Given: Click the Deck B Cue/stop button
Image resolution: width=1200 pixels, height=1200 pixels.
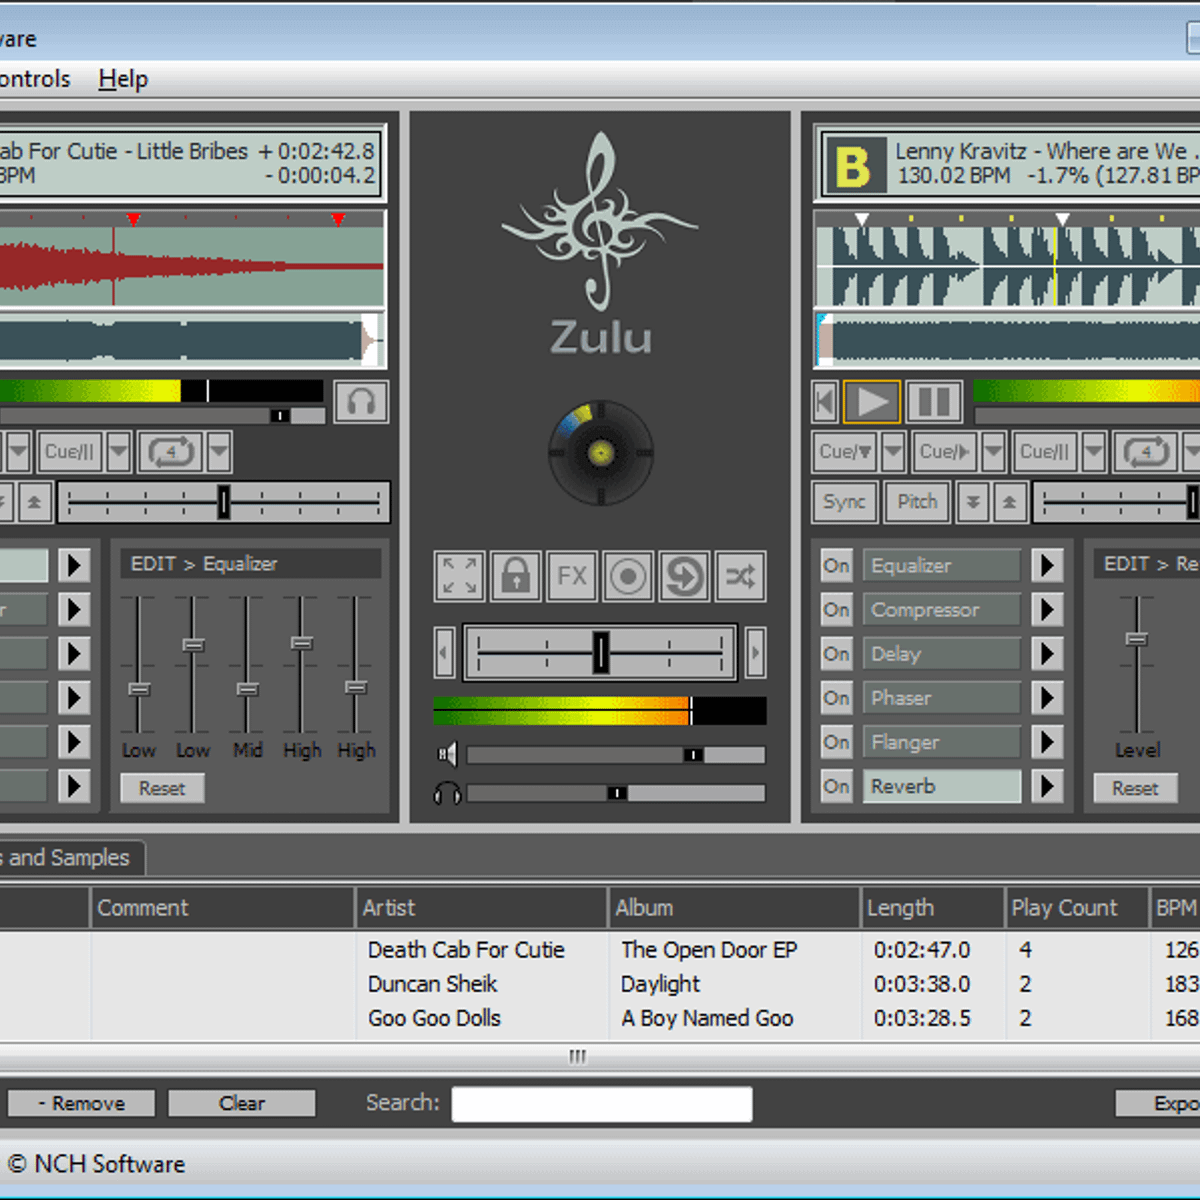Looking at the screenshot, I should pyautogui.click(x=845, y=452).
